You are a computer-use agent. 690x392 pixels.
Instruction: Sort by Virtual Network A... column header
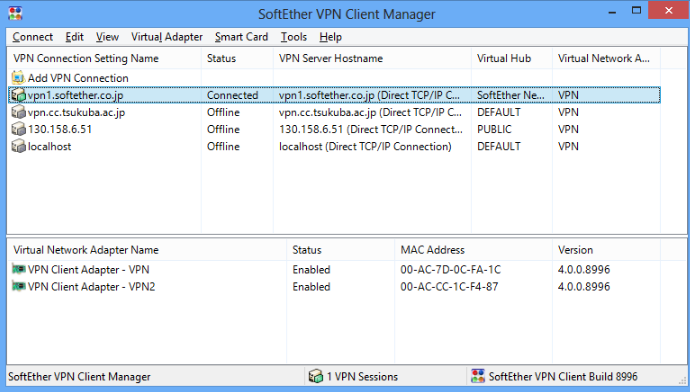(606, 59)
